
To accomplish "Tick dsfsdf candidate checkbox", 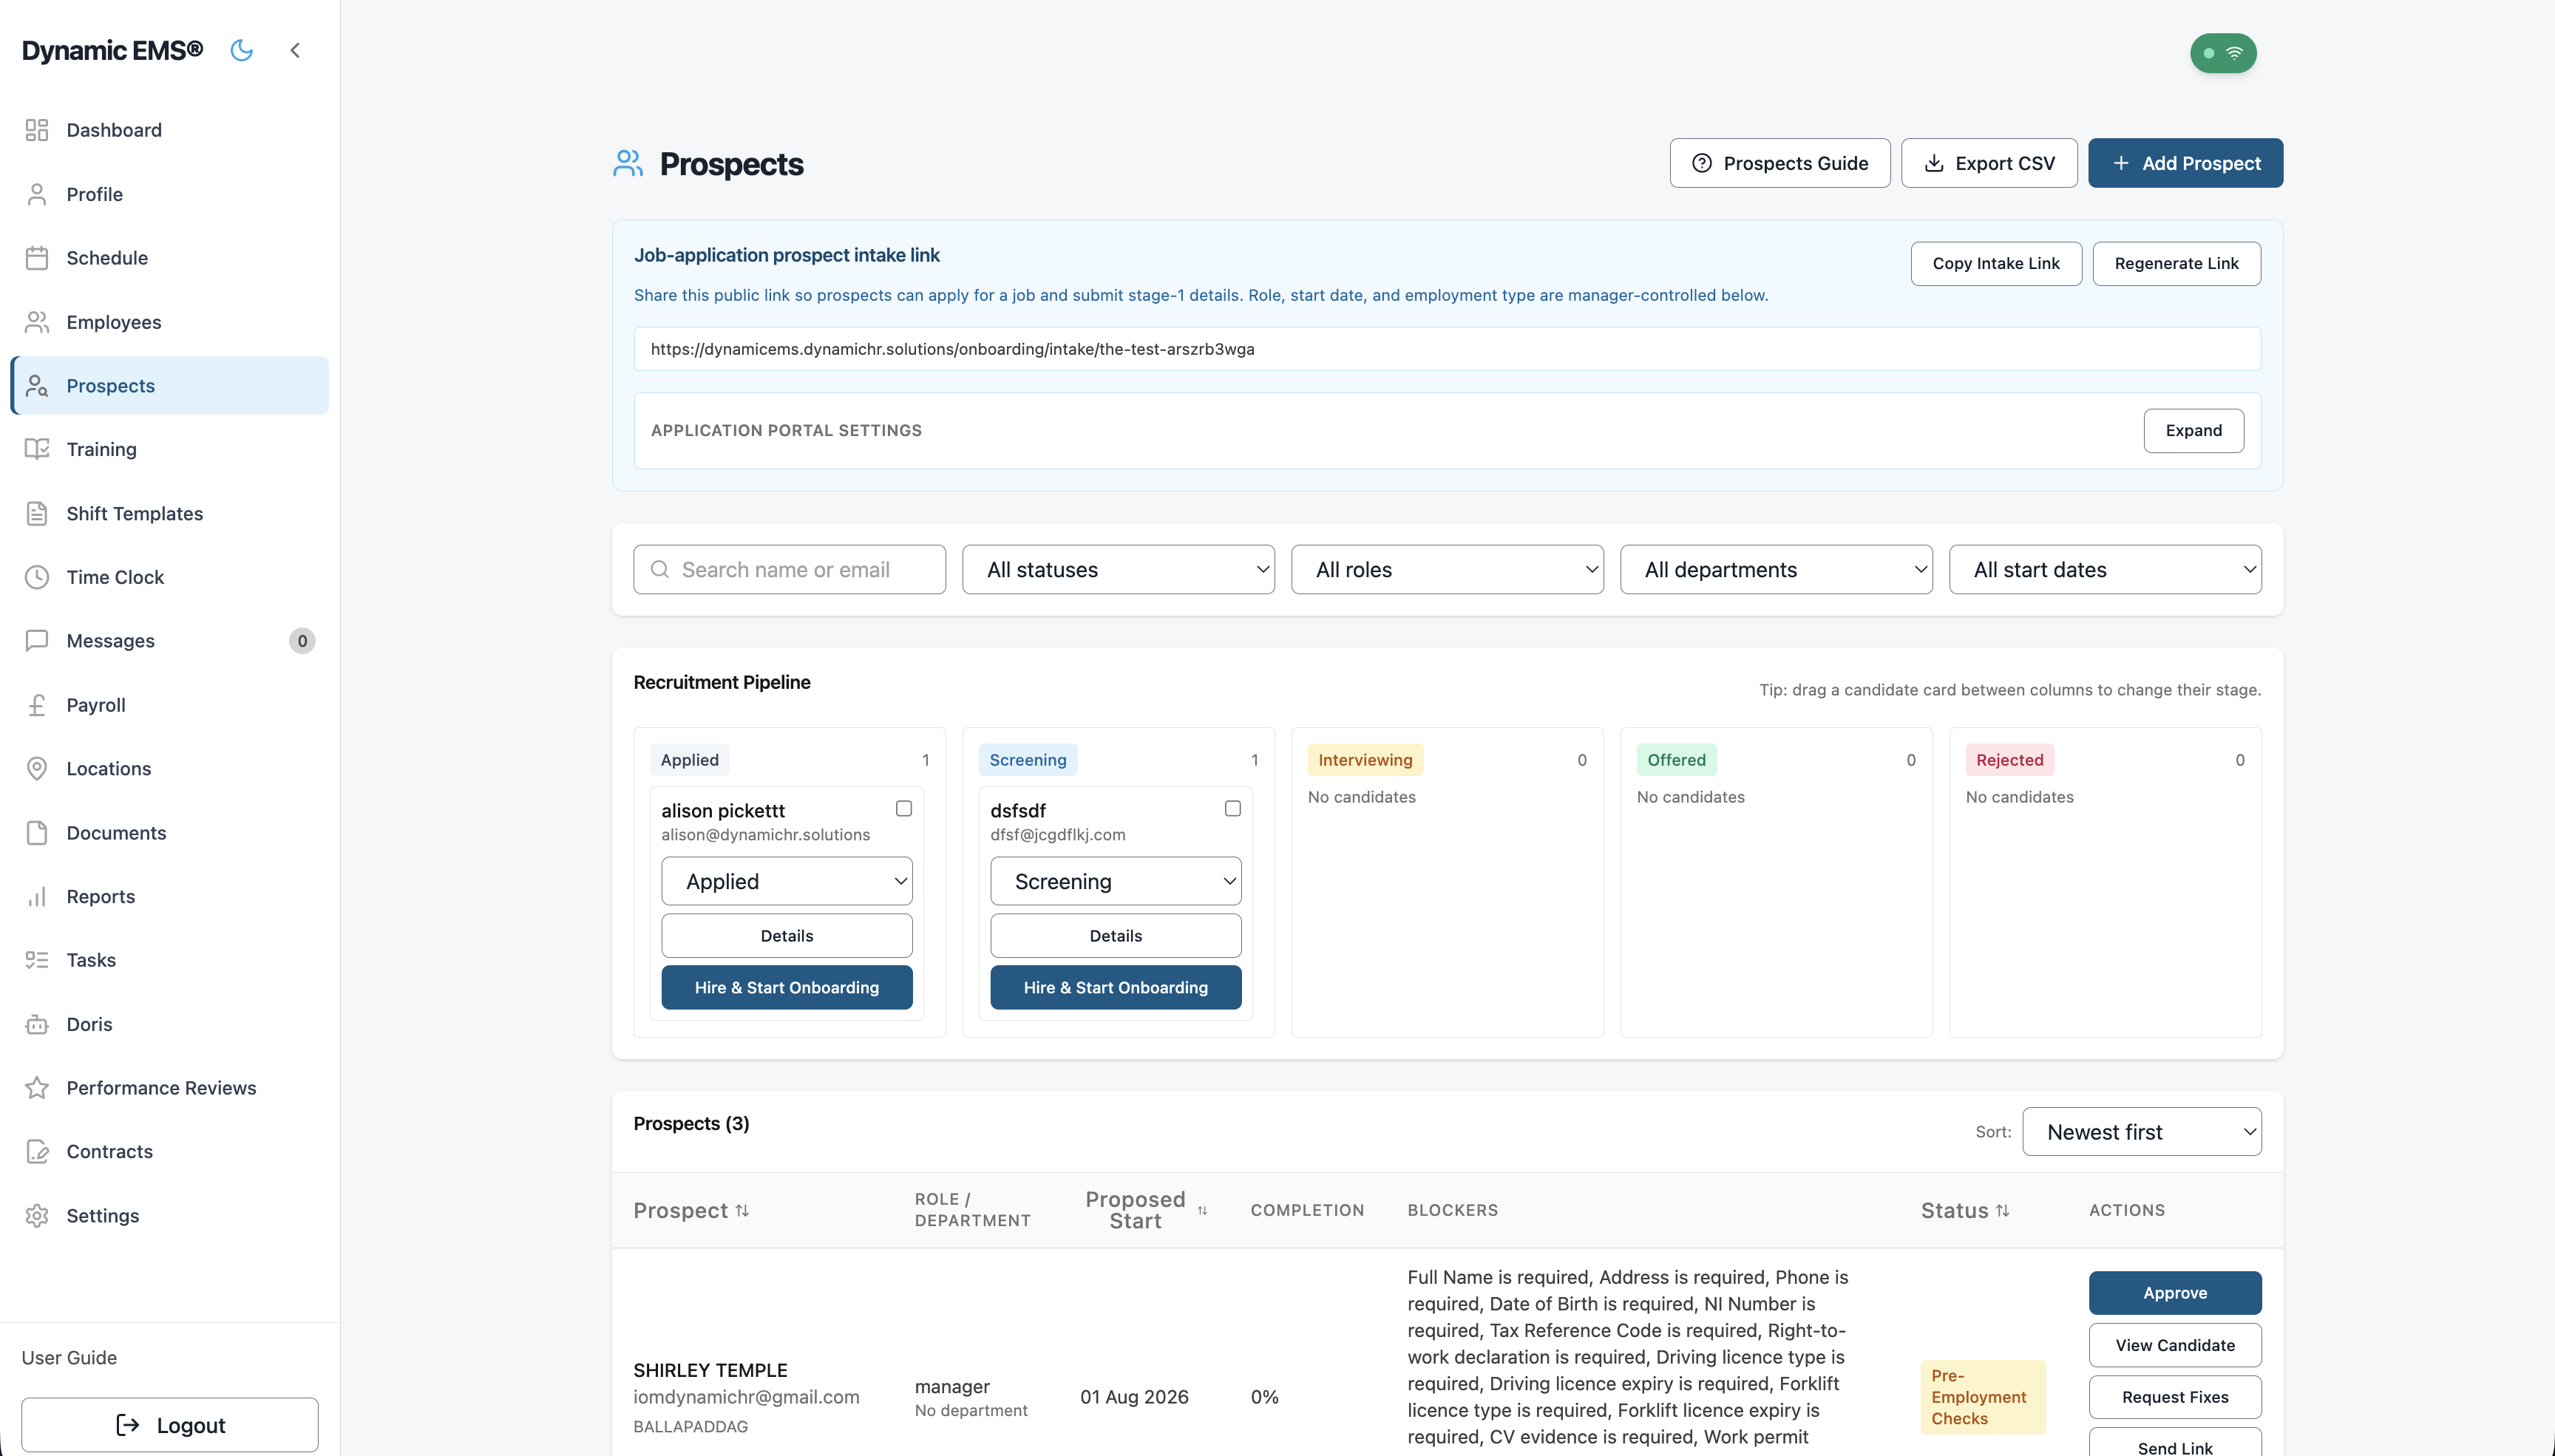I will pyautogui.click(x=1233, y=808).
